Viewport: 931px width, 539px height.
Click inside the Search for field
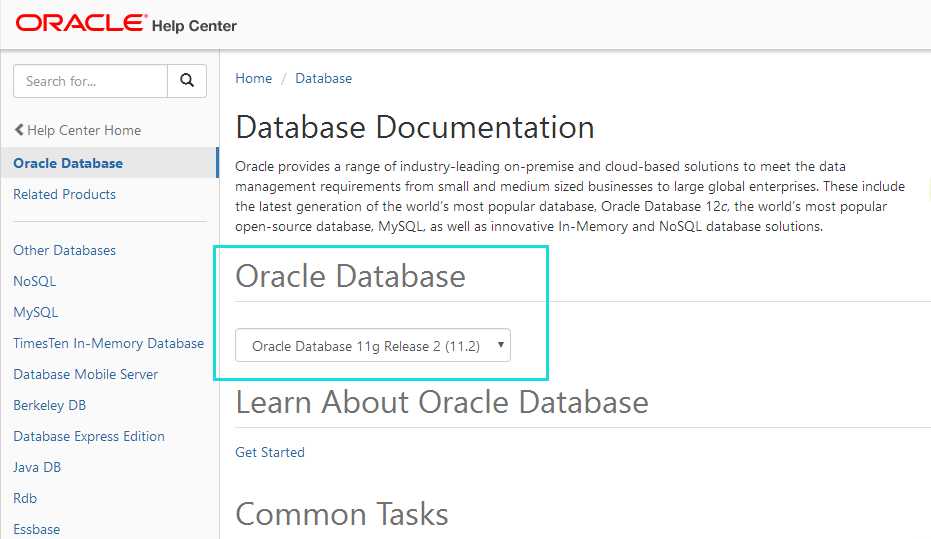click(90, 81)
